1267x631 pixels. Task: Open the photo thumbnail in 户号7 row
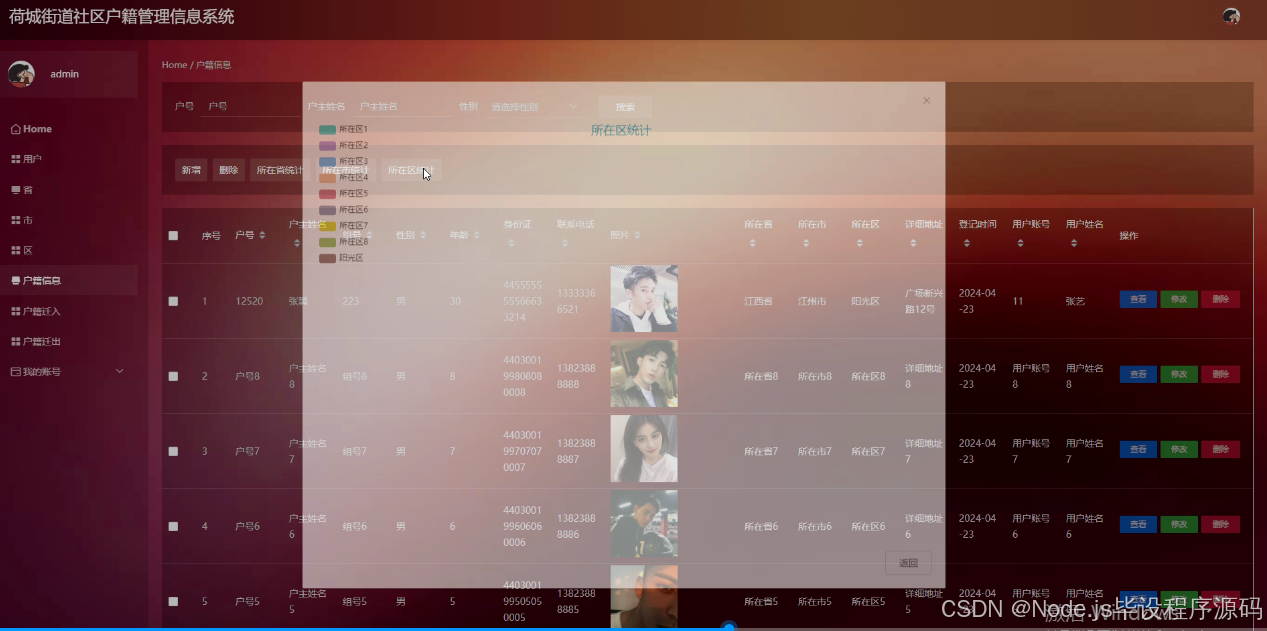(x=644, y=449)
